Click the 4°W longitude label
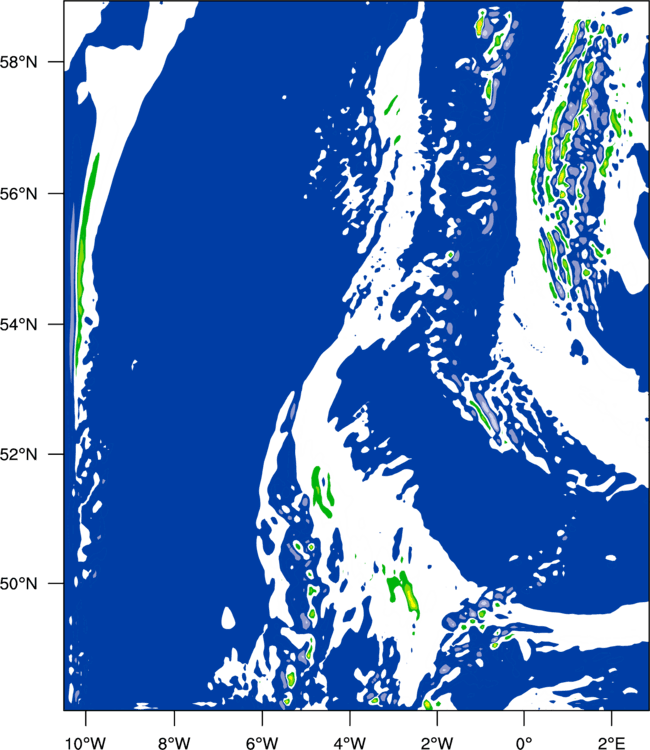This screenshot has width=650, height=750. [350, 743]
